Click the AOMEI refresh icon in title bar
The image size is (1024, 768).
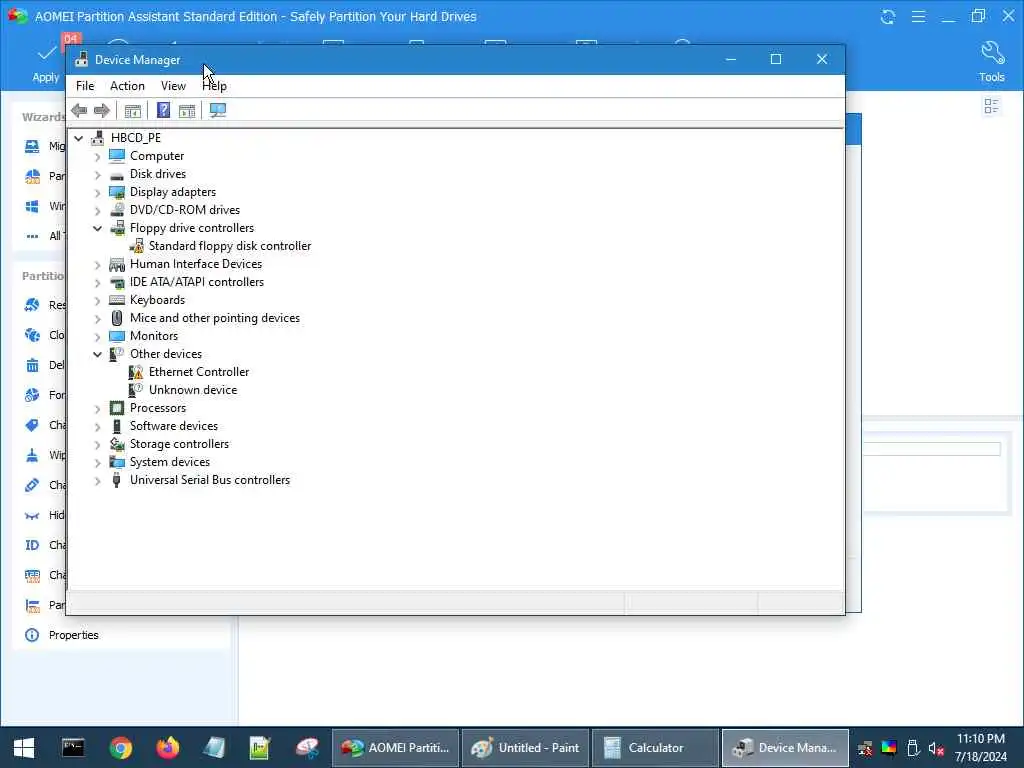click(x=888, y=16)
